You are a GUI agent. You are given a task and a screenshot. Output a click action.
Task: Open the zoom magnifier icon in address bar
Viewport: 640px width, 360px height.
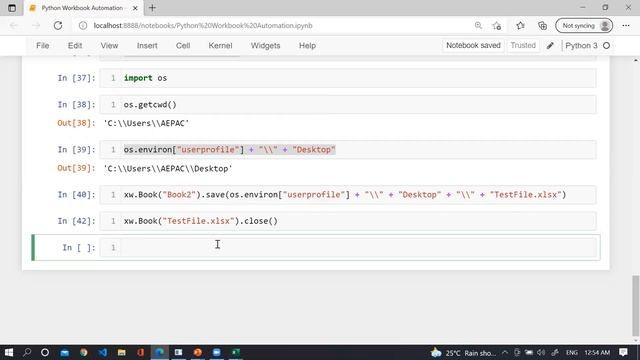(x=478, y=26)
